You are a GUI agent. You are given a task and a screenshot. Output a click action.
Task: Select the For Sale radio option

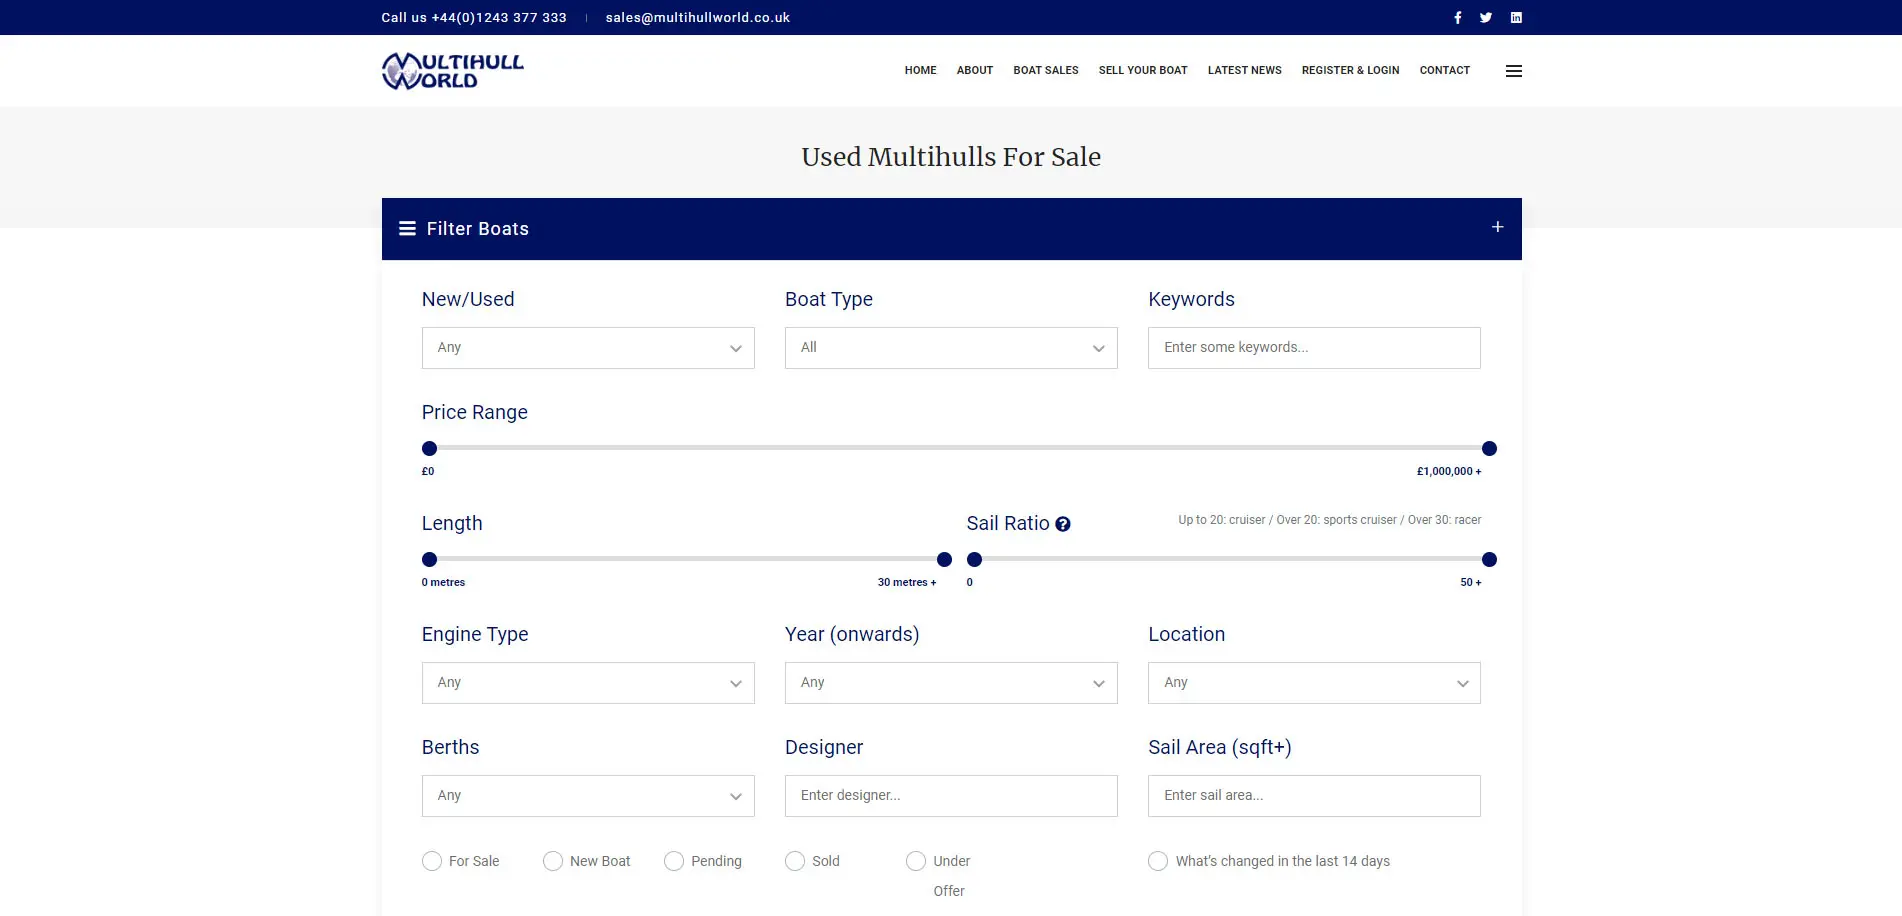[432, 861]
